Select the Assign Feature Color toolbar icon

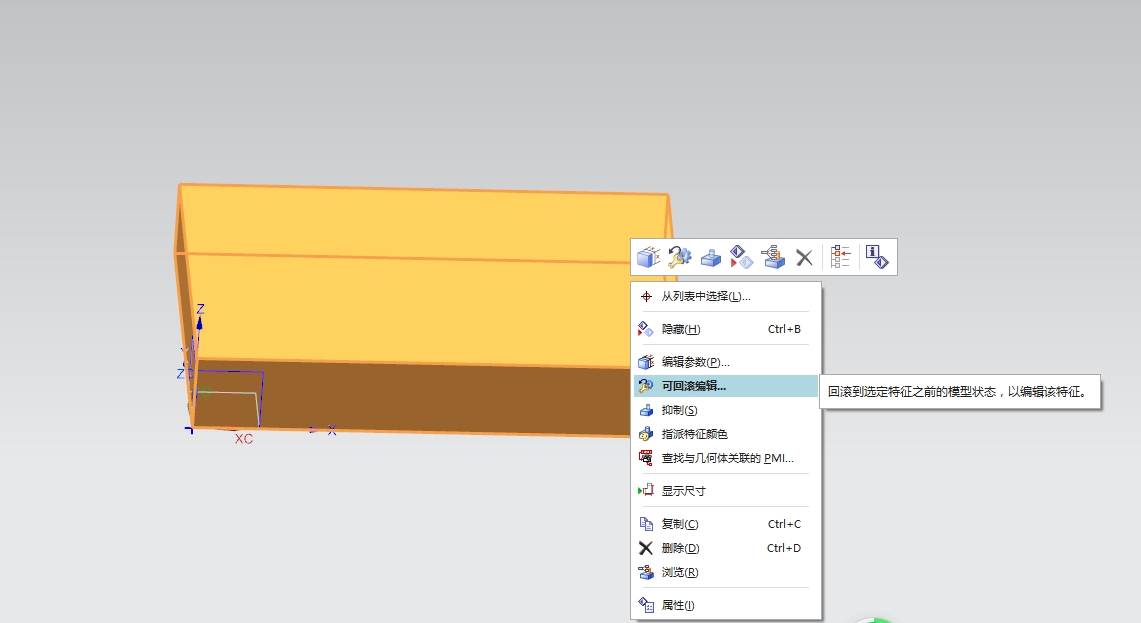tap(741, 257)
